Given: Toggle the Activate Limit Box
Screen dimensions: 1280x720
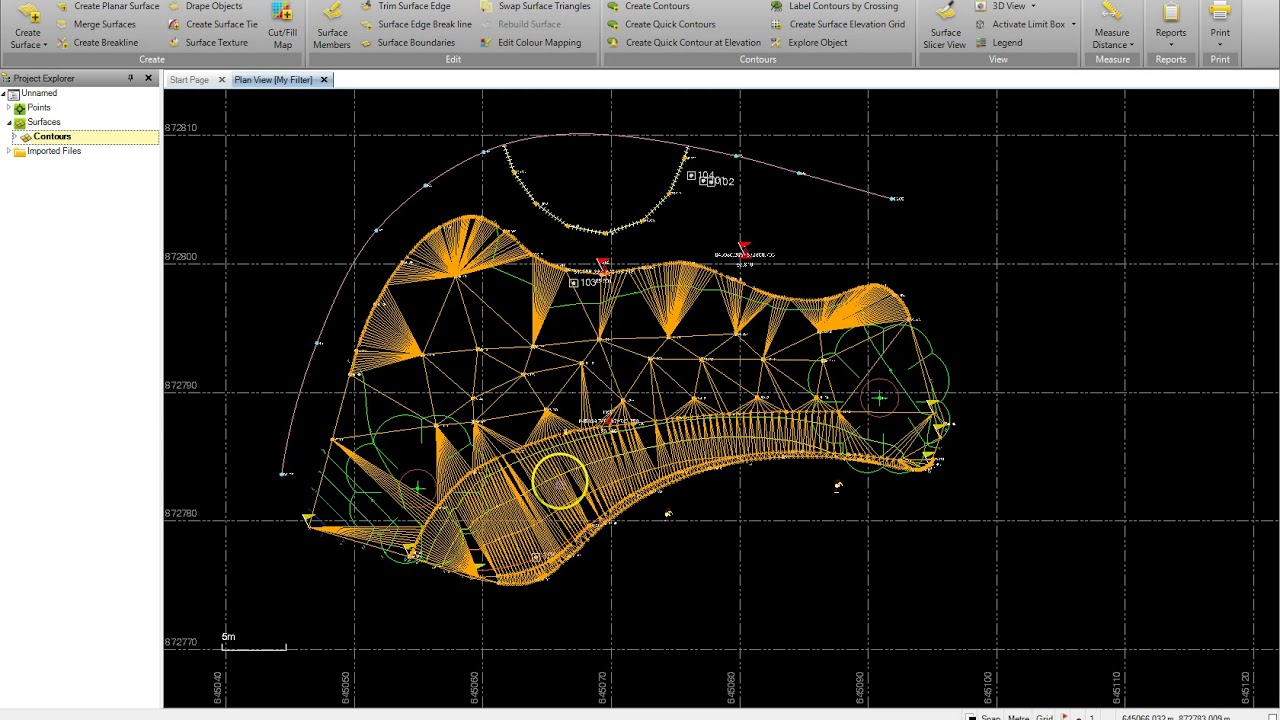Looking at the screenshot, I should pyautogui.click(x=1020, y=24).
